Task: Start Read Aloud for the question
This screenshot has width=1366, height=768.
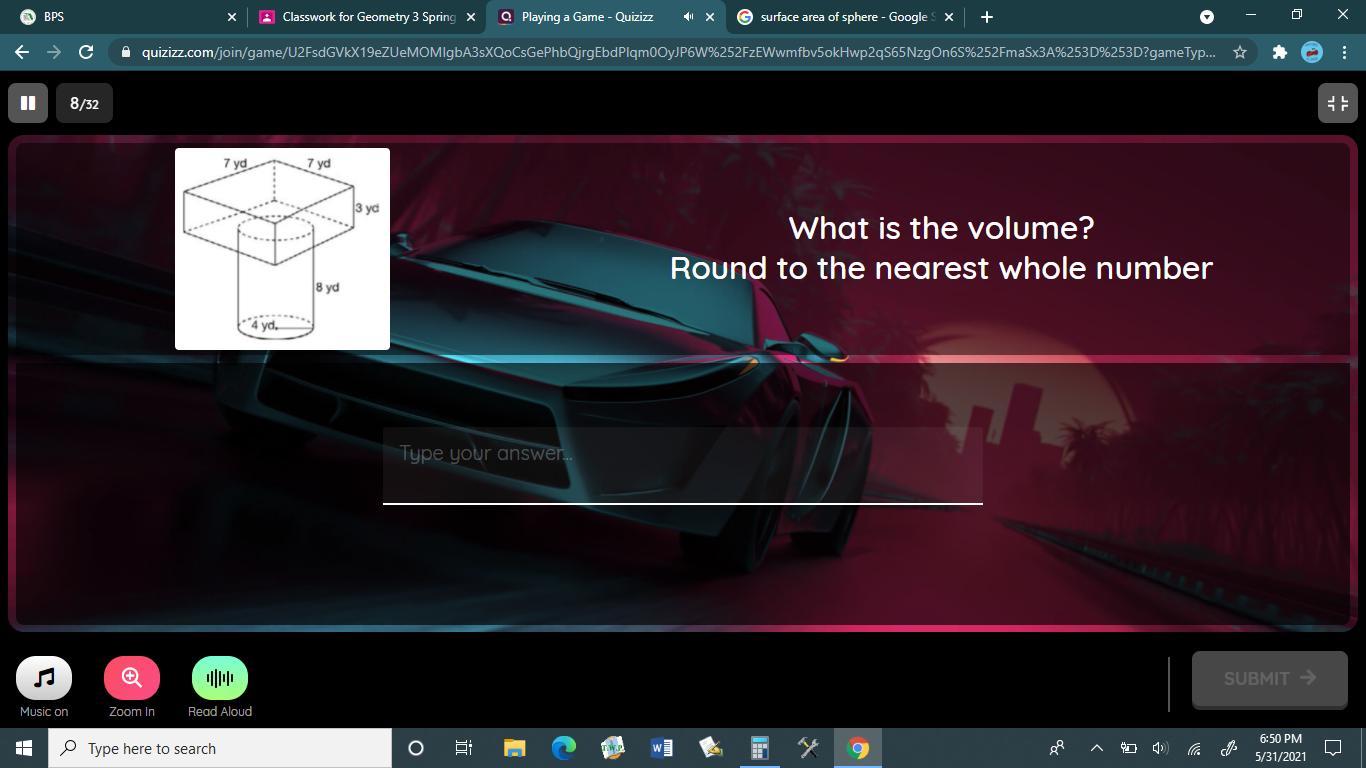Action: pos(220,678)
